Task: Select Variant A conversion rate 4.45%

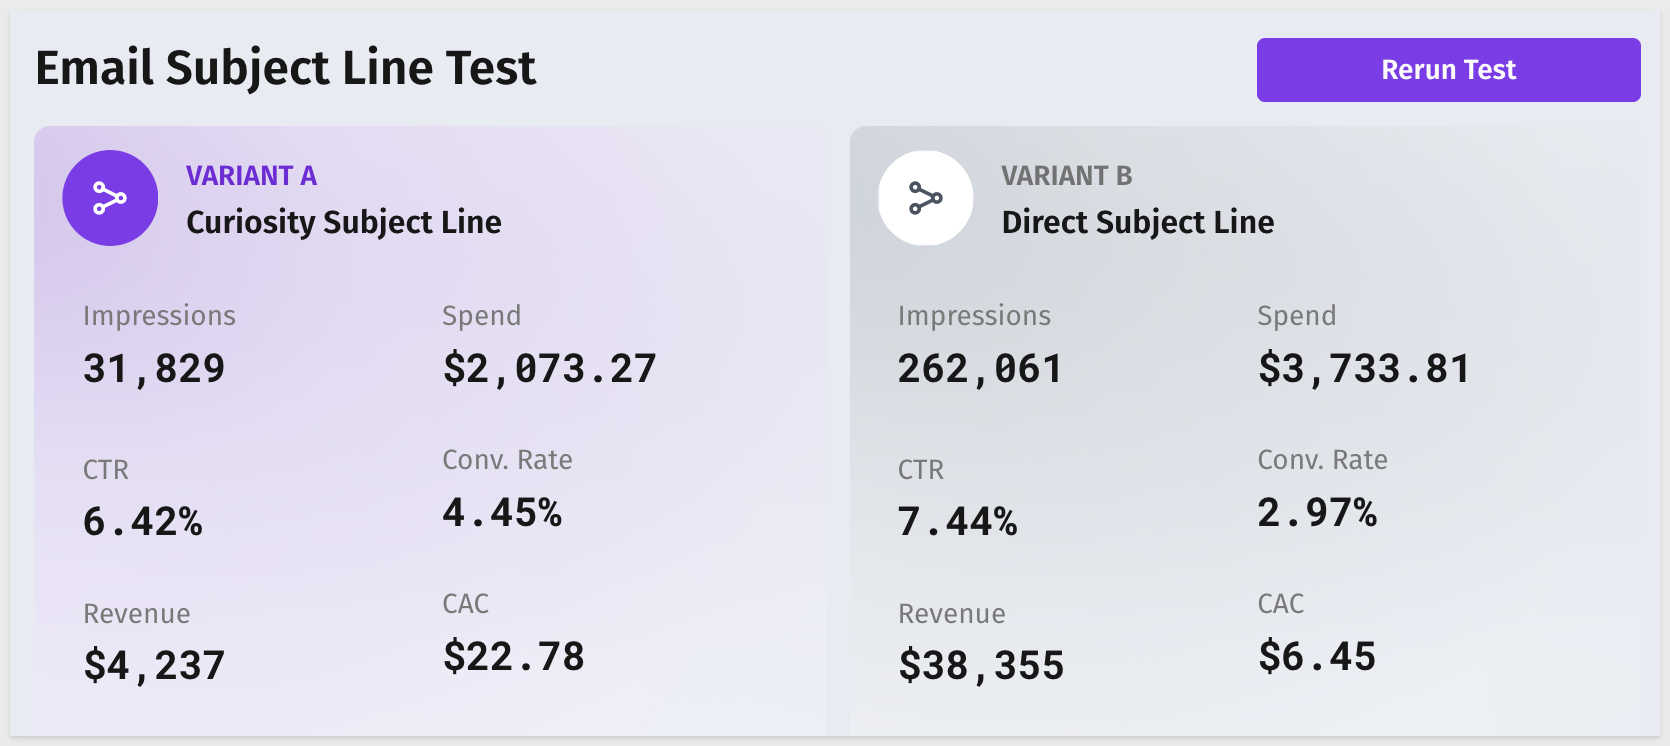Action: pos(502,512)
